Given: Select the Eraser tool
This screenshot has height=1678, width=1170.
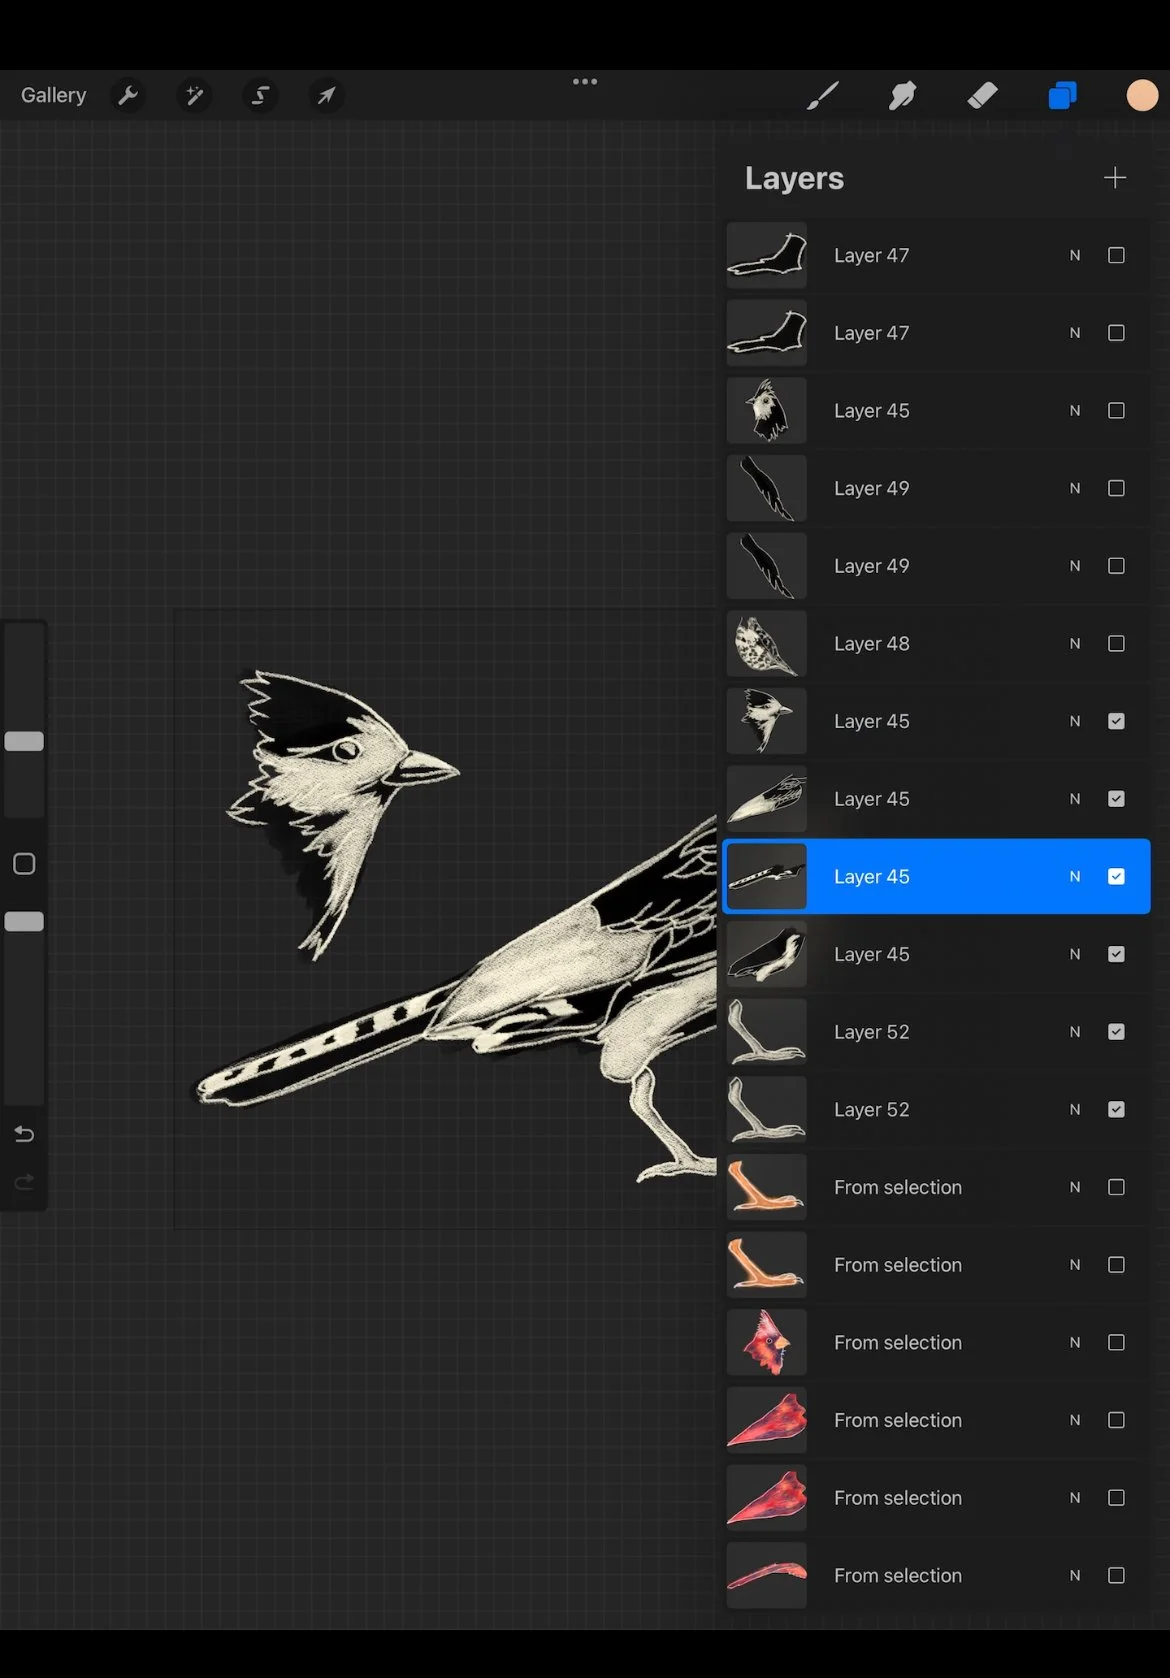Looking at the screenshot, I should pos(982,96).
